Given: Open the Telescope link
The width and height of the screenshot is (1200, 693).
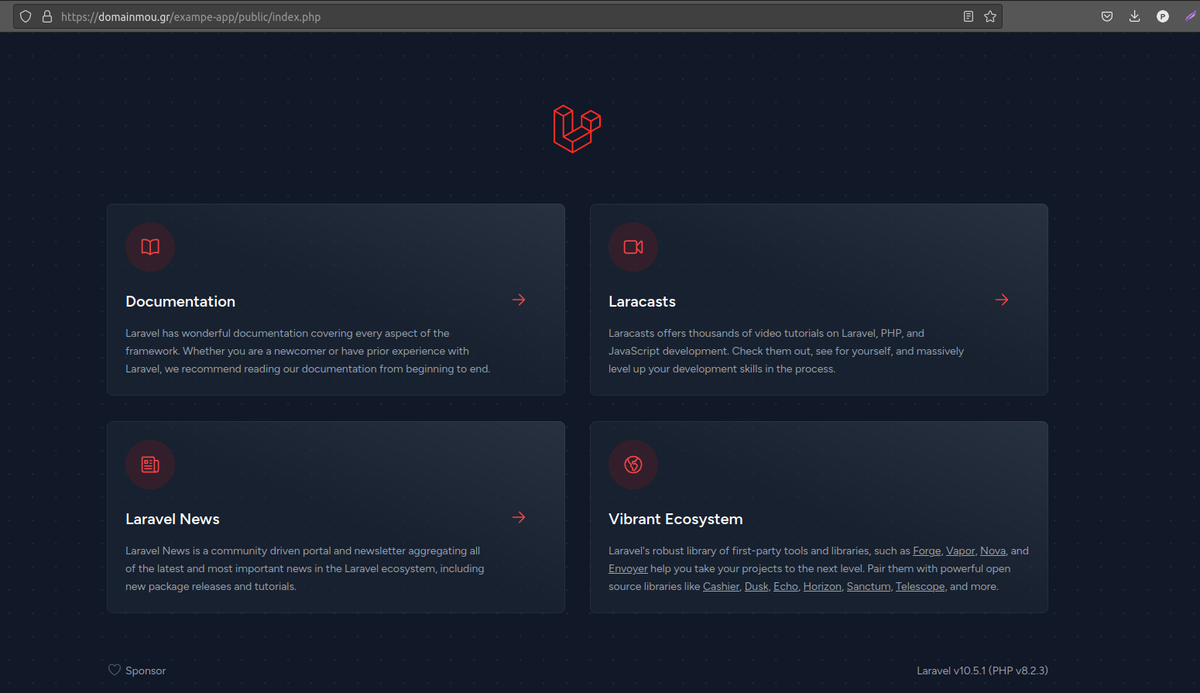Looking at the screenshot, I should (920, 587).
